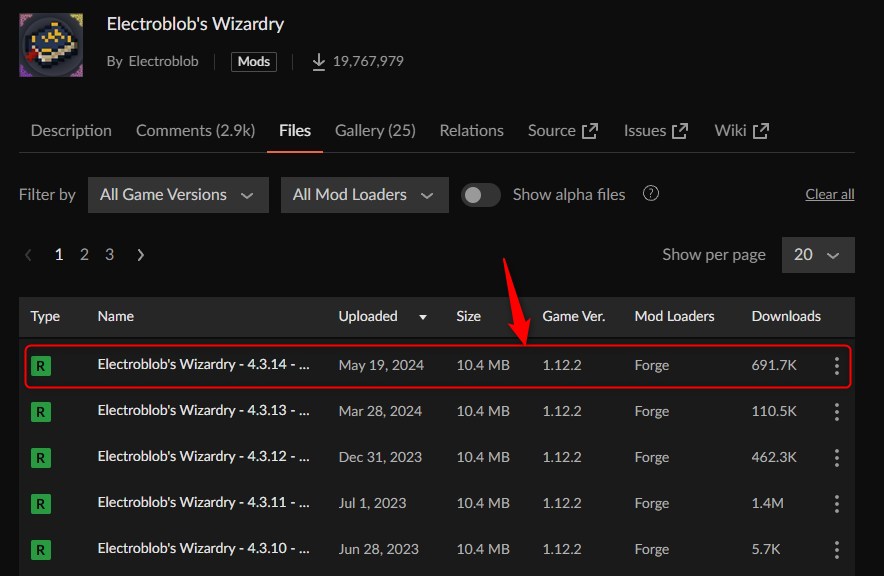
Task: Select page 1 in pagination
Action: pyautogui.click(x=59, y=255)
